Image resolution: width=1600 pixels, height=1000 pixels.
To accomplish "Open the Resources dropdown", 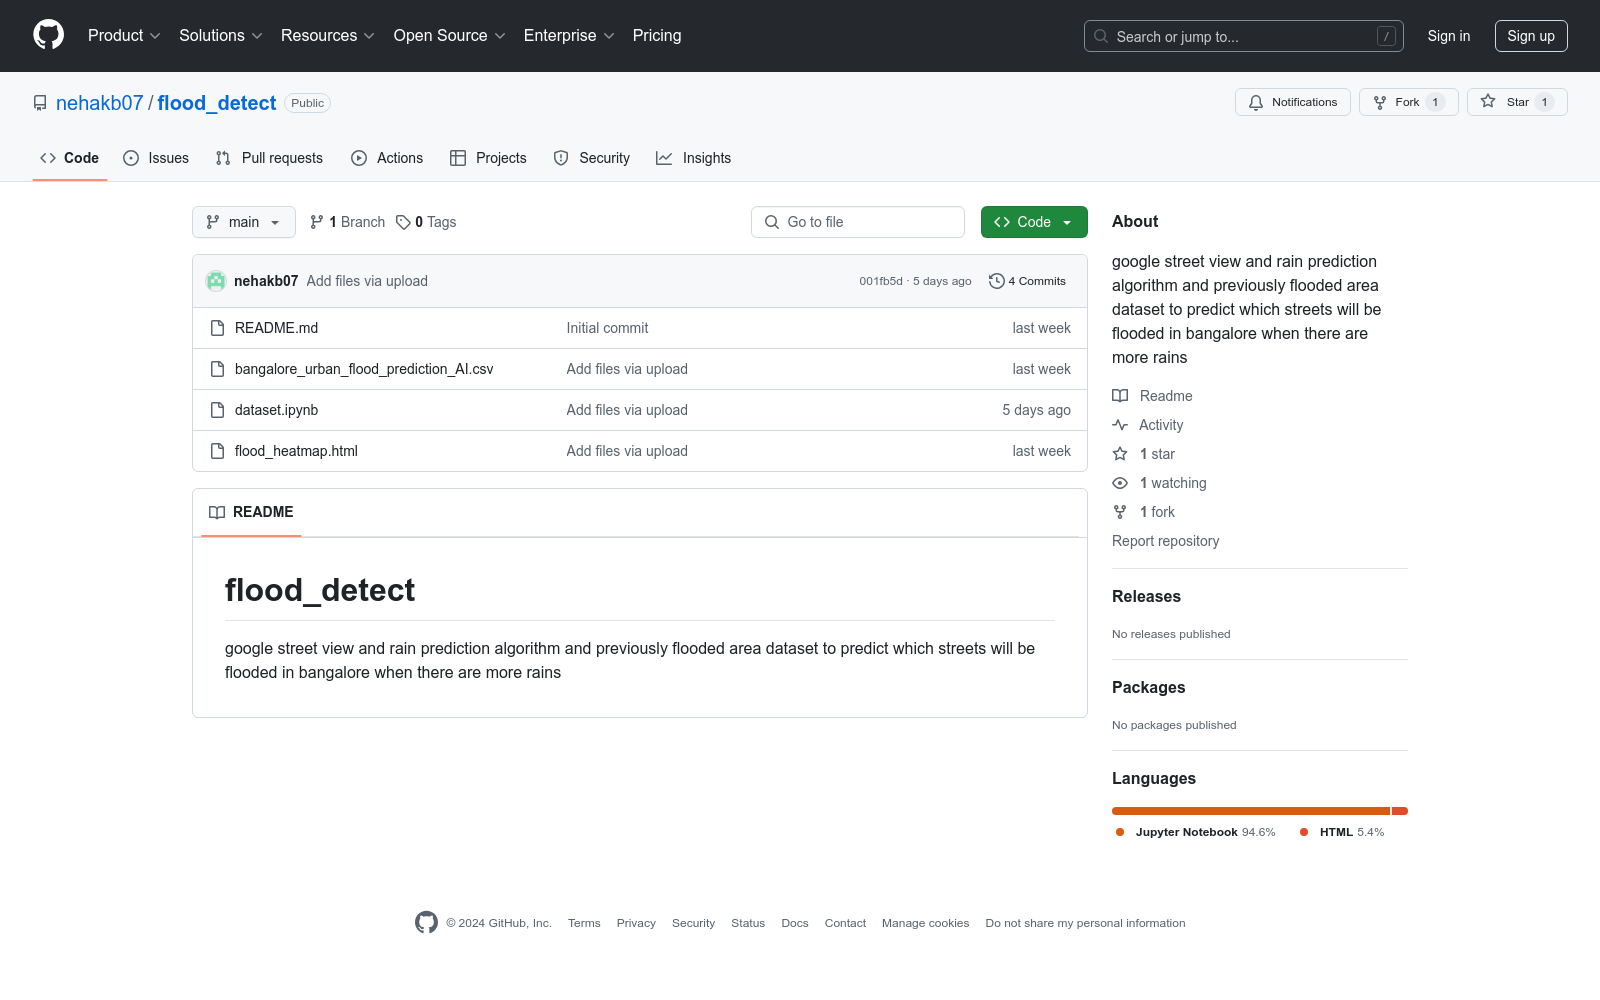I will (328, 36).
